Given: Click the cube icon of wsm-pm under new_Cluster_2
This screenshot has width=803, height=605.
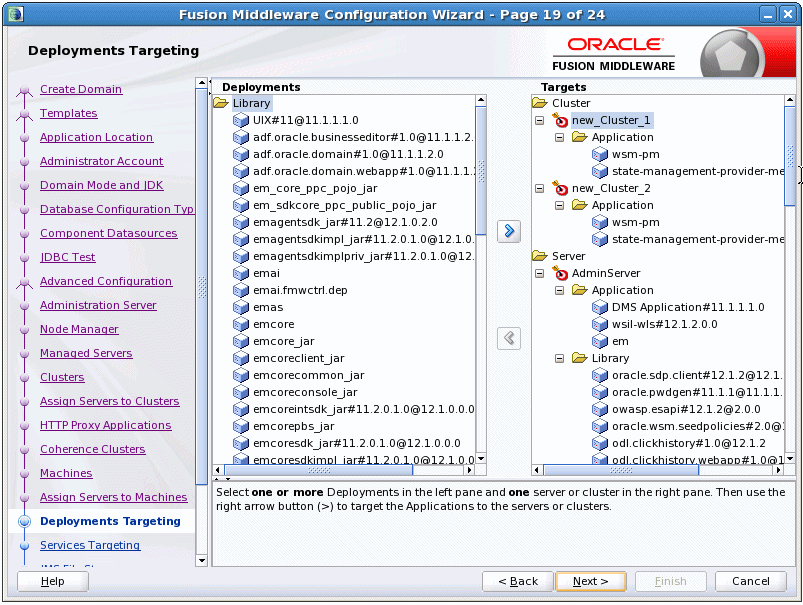Looking at the screenshot, I should point(600,222).
